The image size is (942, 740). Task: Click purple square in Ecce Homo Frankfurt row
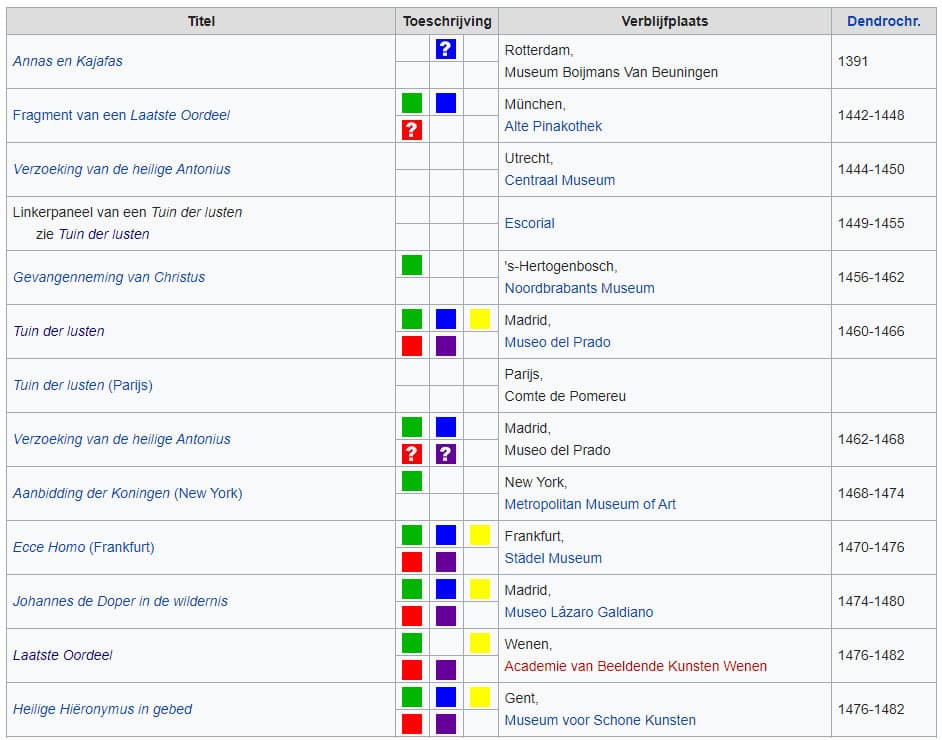pos(446,562)
